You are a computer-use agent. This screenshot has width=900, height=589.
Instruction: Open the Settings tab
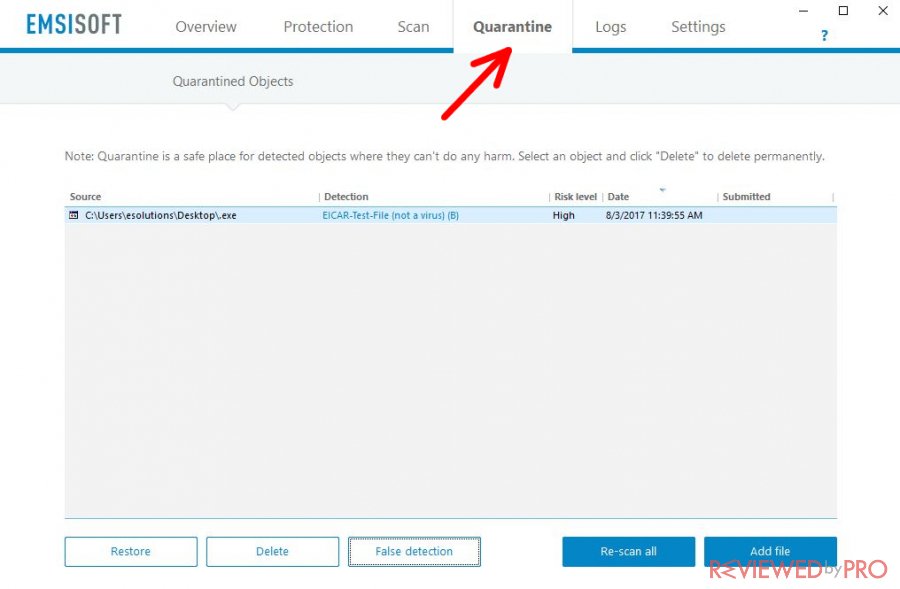698,27
